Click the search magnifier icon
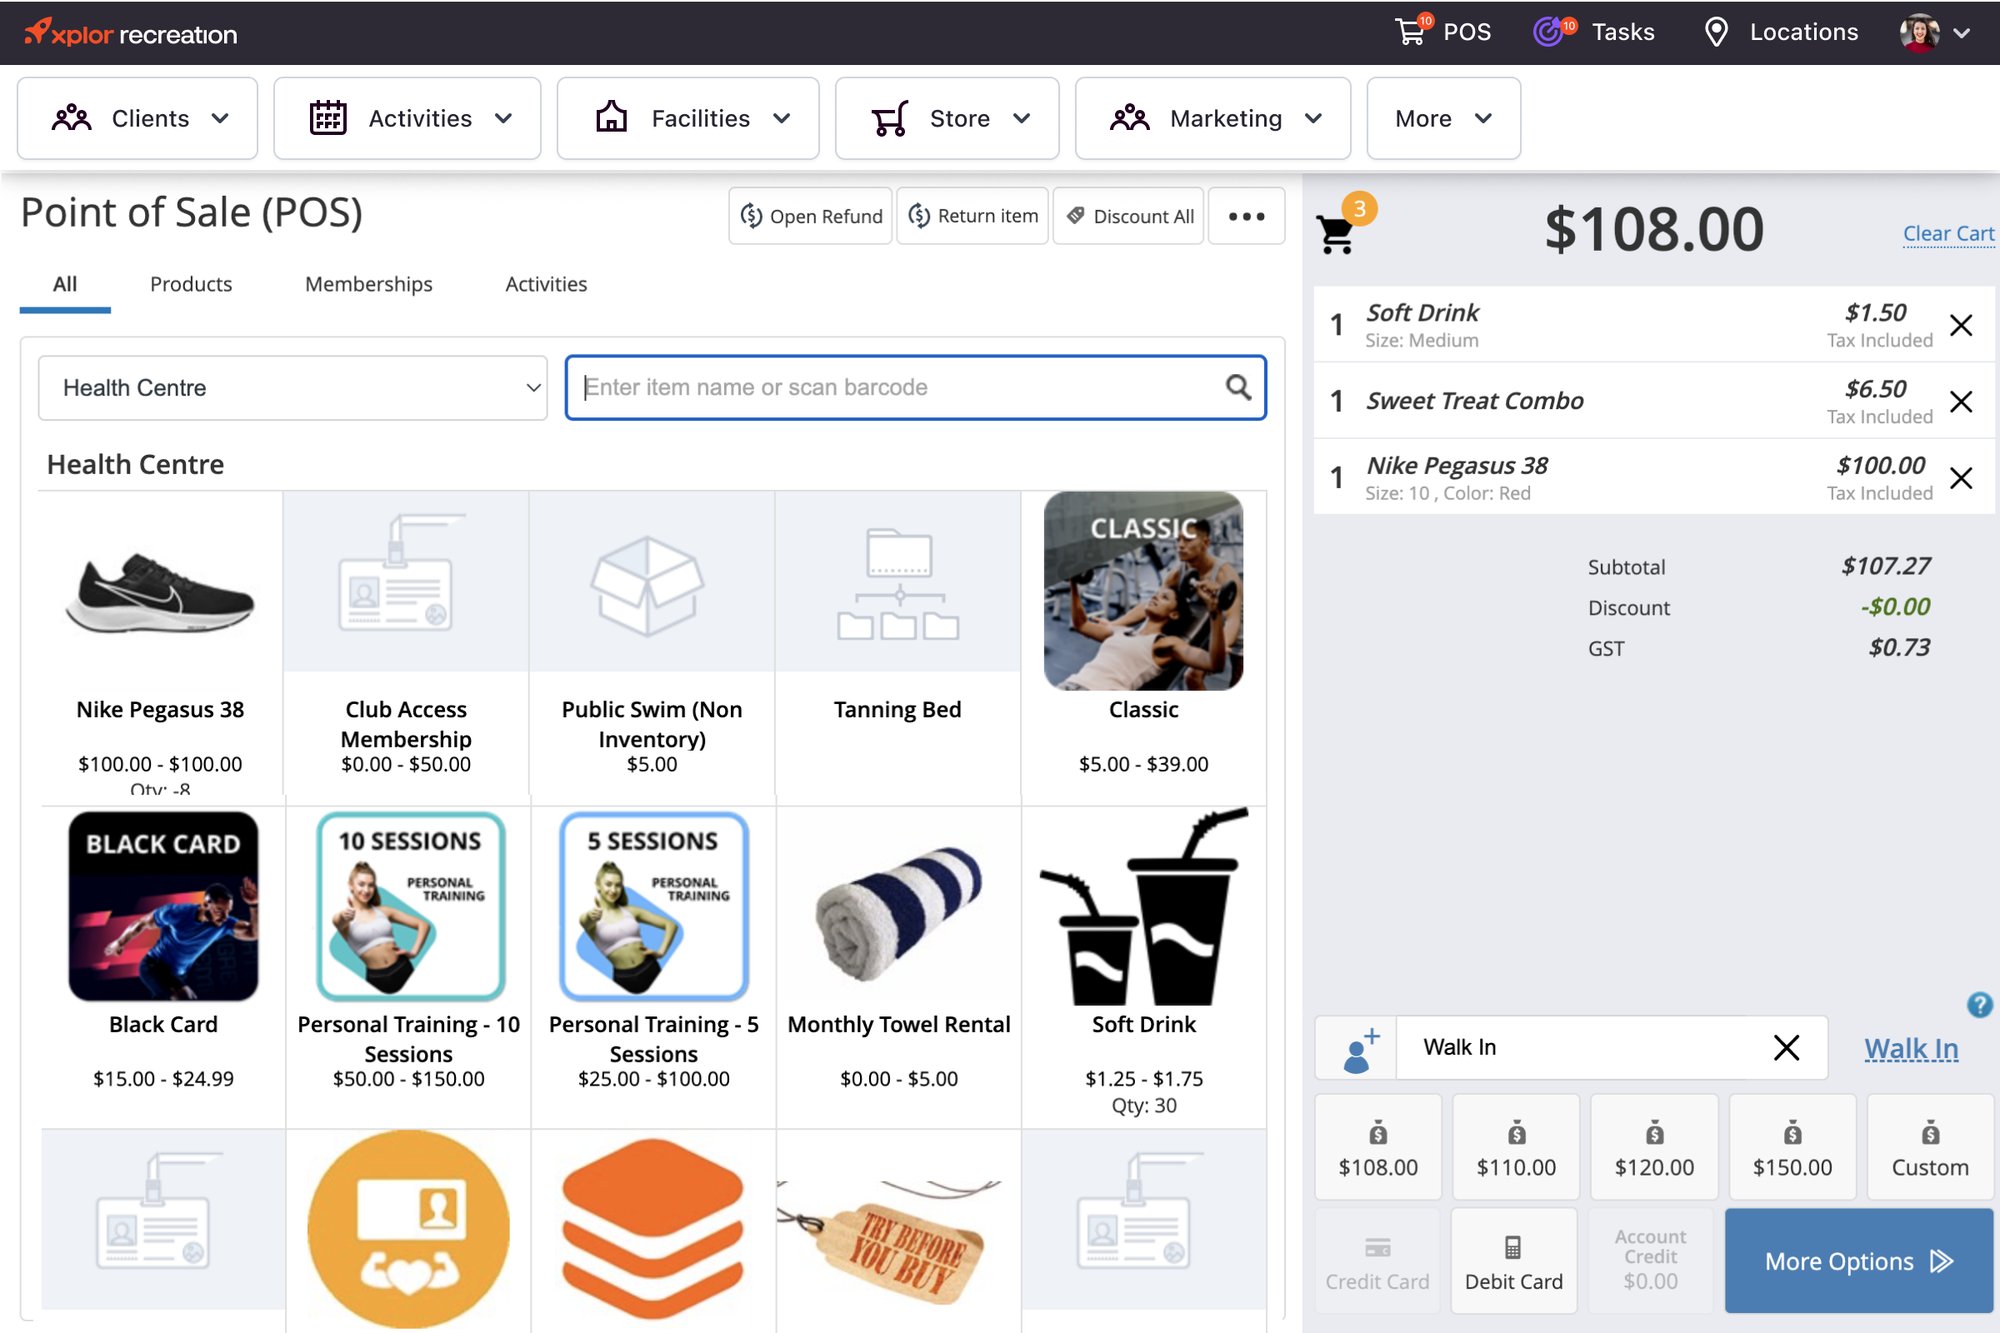The image size is (2000, 1333). (1238, 387)
